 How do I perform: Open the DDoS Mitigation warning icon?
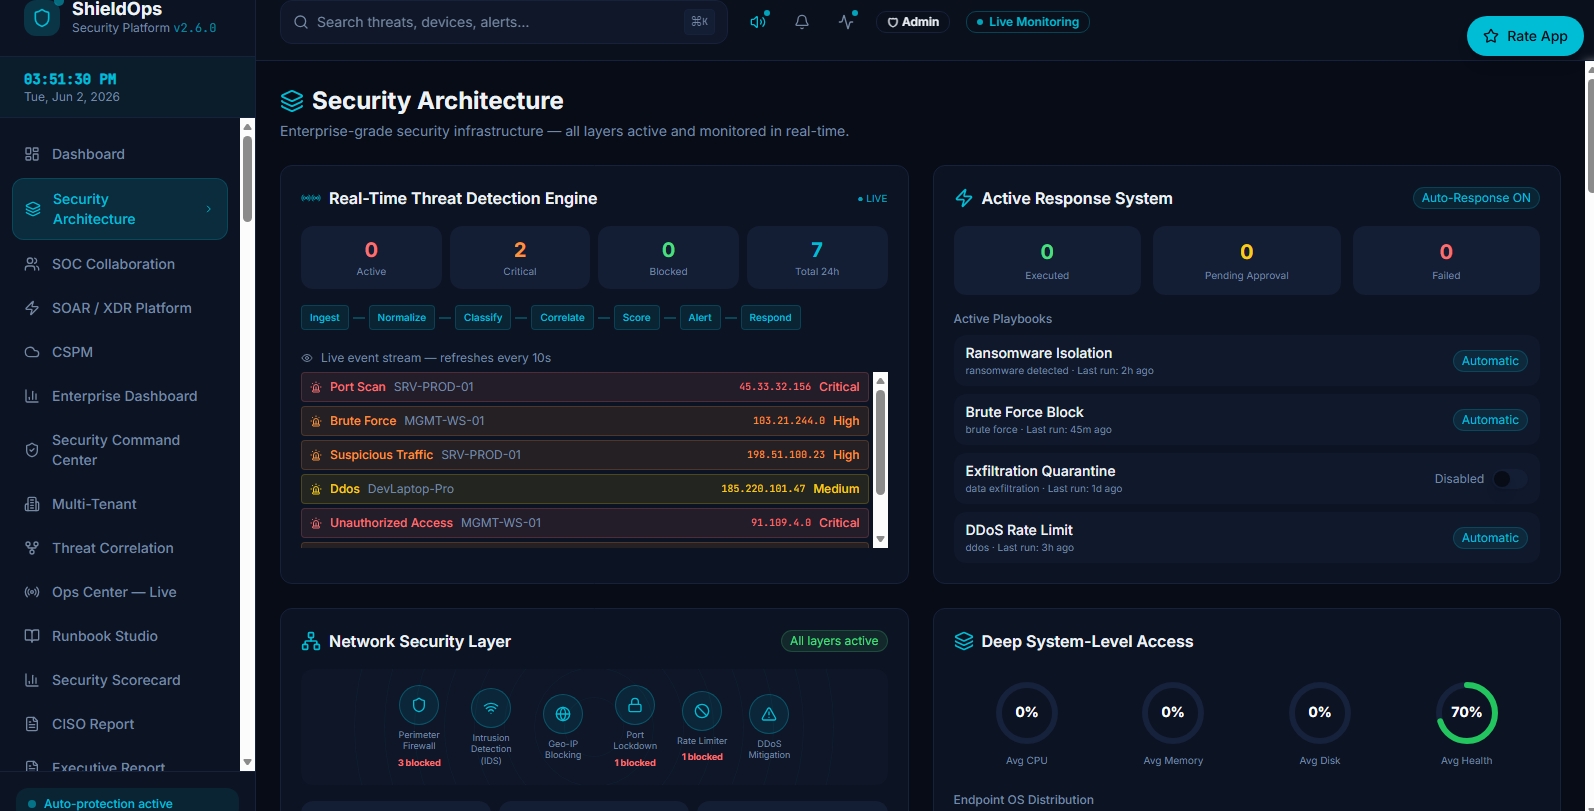coord(769,714)
